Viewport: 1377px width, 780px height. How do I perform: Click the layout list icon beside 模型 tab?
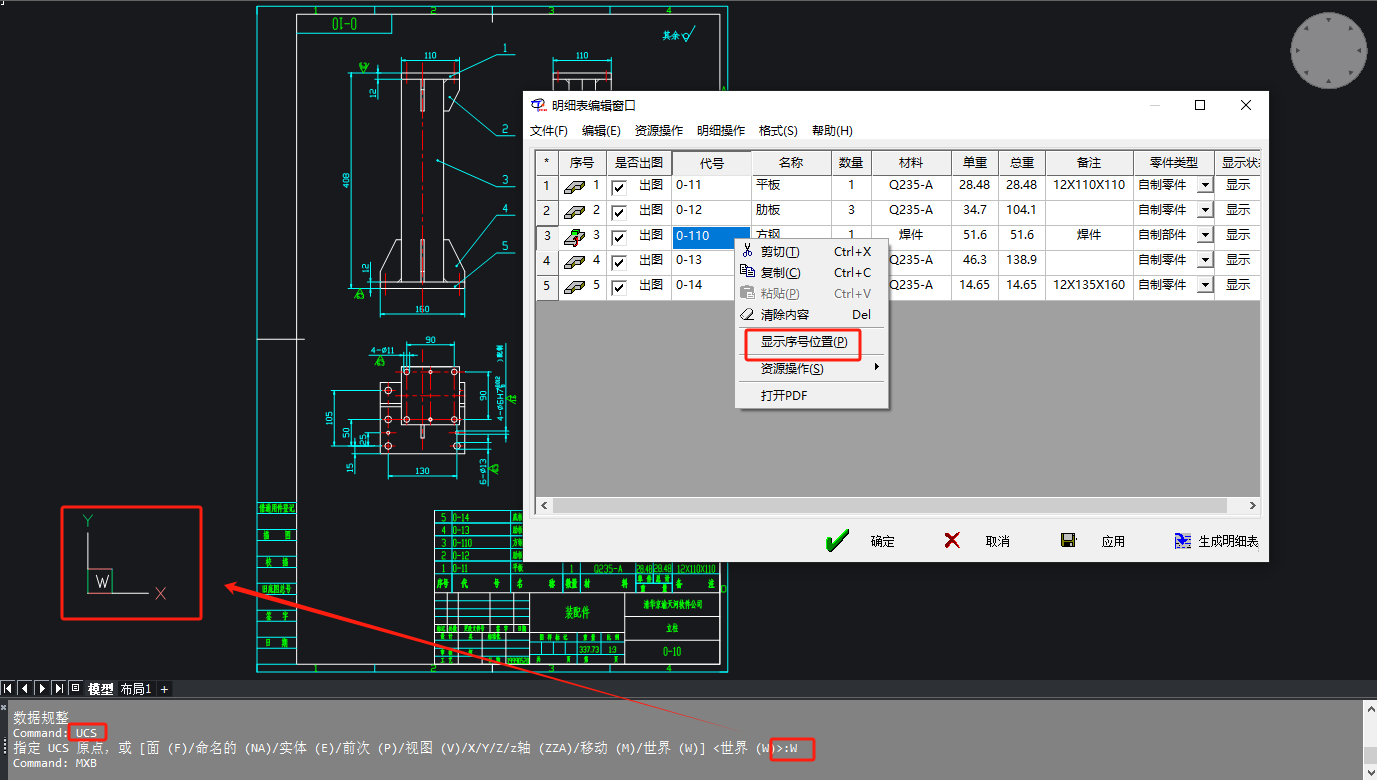click(x=75, y=688)
